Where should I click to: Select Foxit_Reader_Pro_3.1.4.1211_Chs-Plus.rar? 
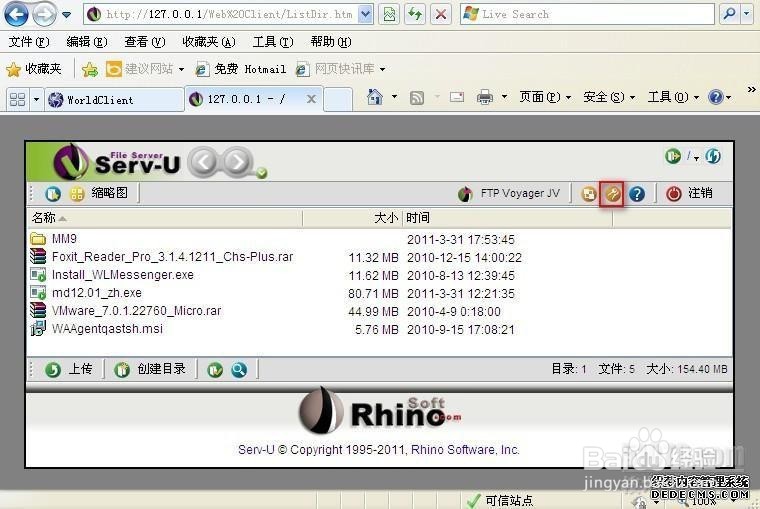pyautogui.click(x=172, y=257)
